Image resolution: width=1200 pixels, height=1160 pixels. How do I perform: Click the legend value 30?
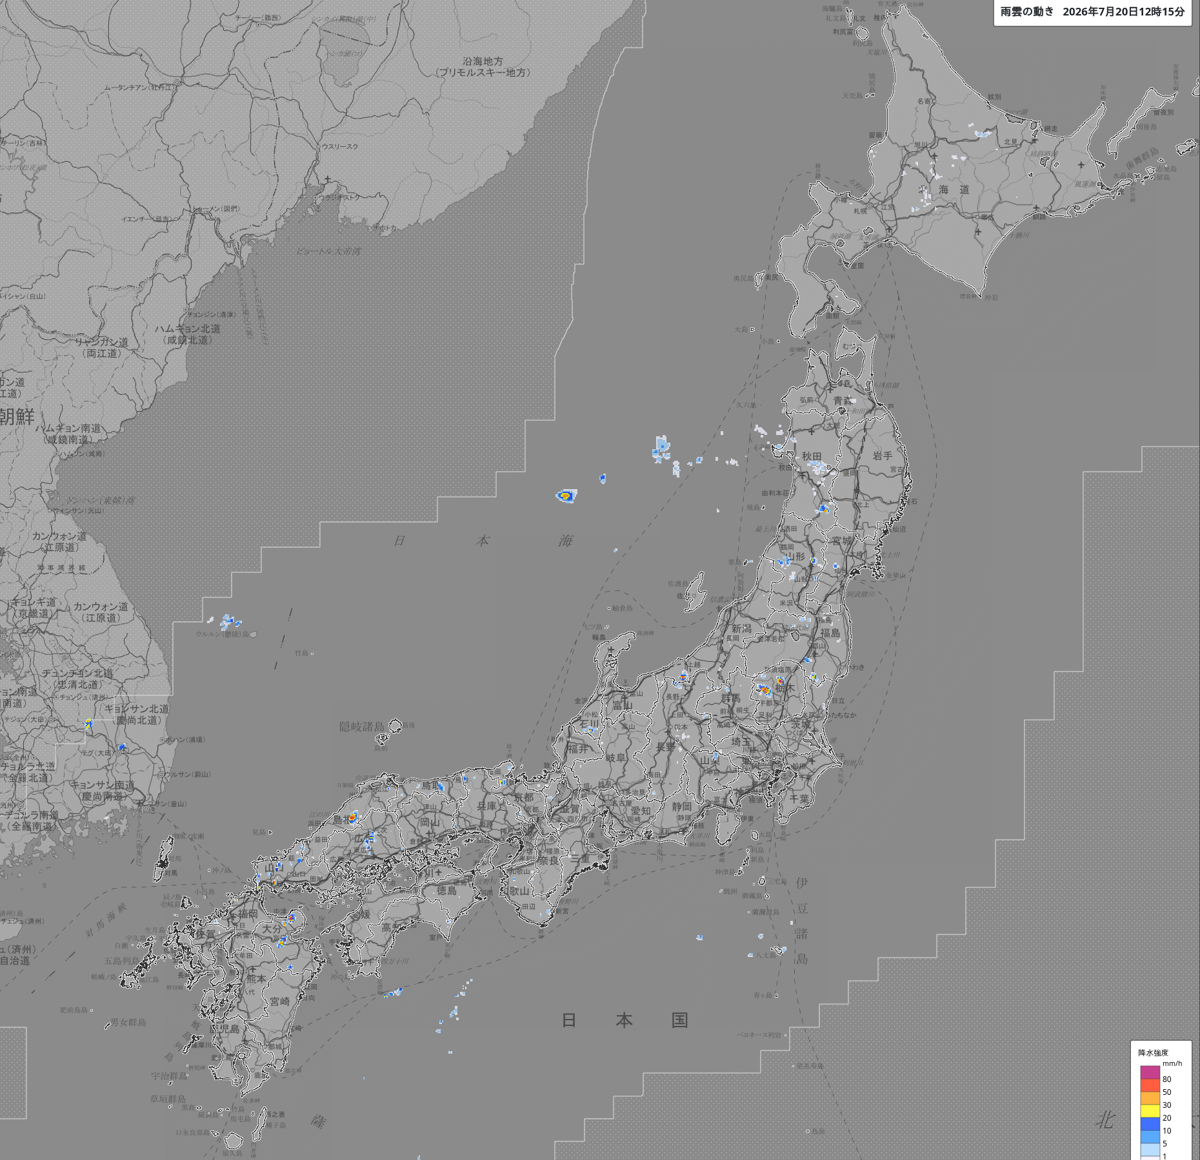[1167, 1105]
